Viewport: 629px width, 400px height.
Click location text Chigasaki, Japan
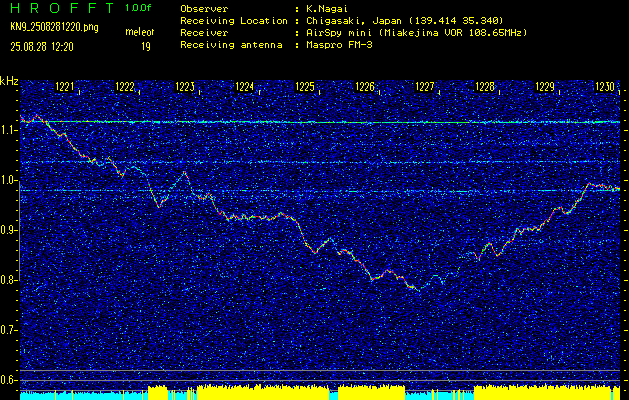pos(354,20)
